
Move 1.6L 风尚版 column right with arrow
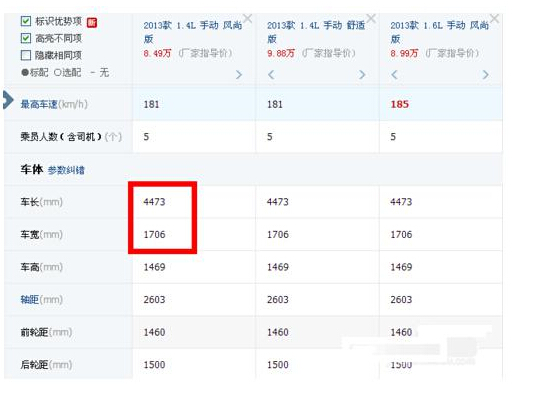point(486,74)
